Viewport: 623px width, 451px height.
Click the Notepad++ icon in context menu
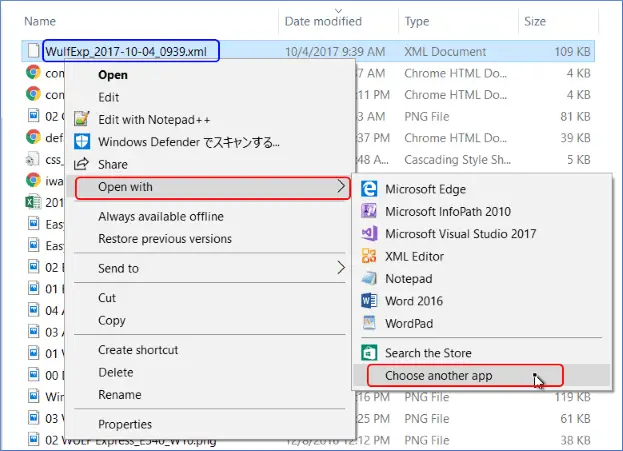[x=82, y=119]
